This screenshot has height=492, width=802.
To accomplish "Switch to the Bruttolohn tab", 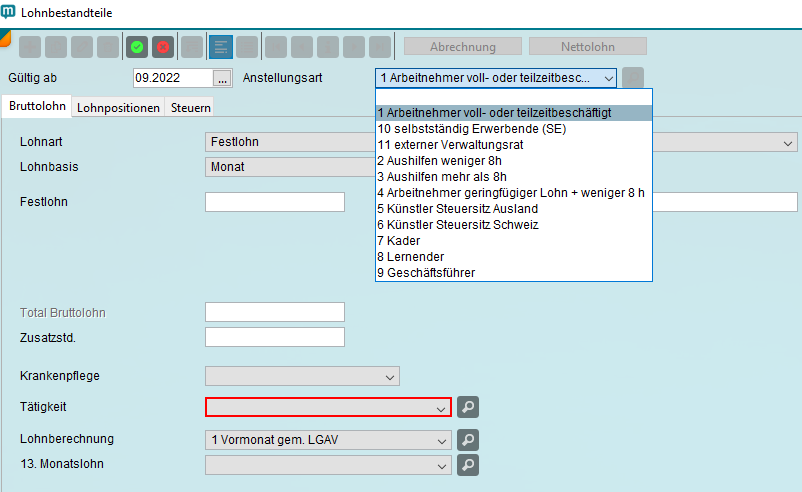I will coord(37,106).
